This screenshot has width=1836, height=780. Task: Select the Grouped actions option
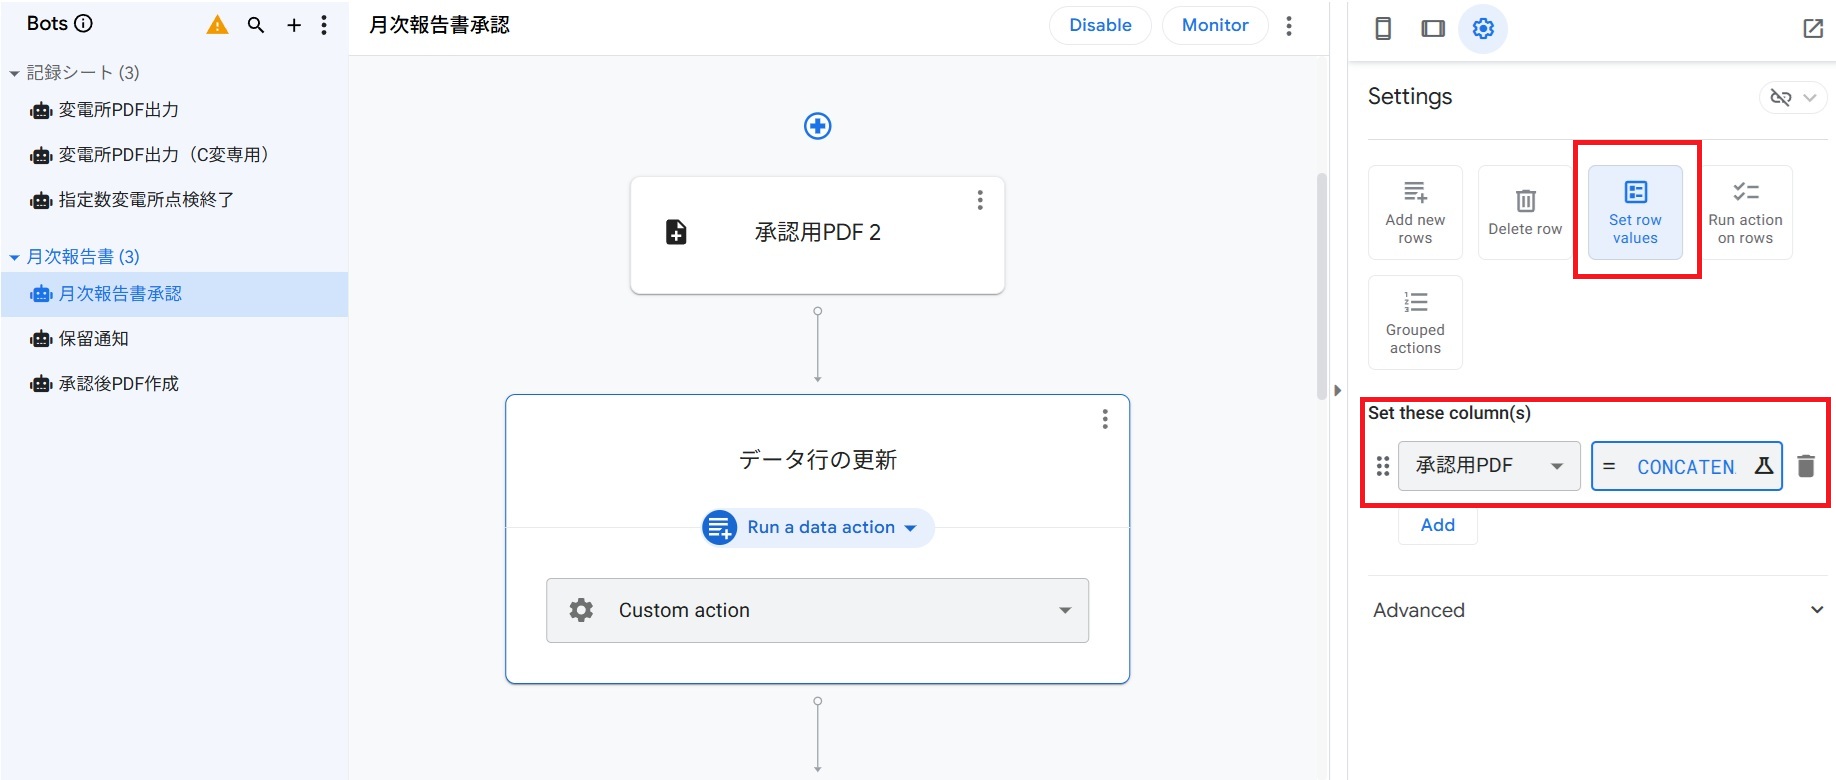pos(1415,322)
